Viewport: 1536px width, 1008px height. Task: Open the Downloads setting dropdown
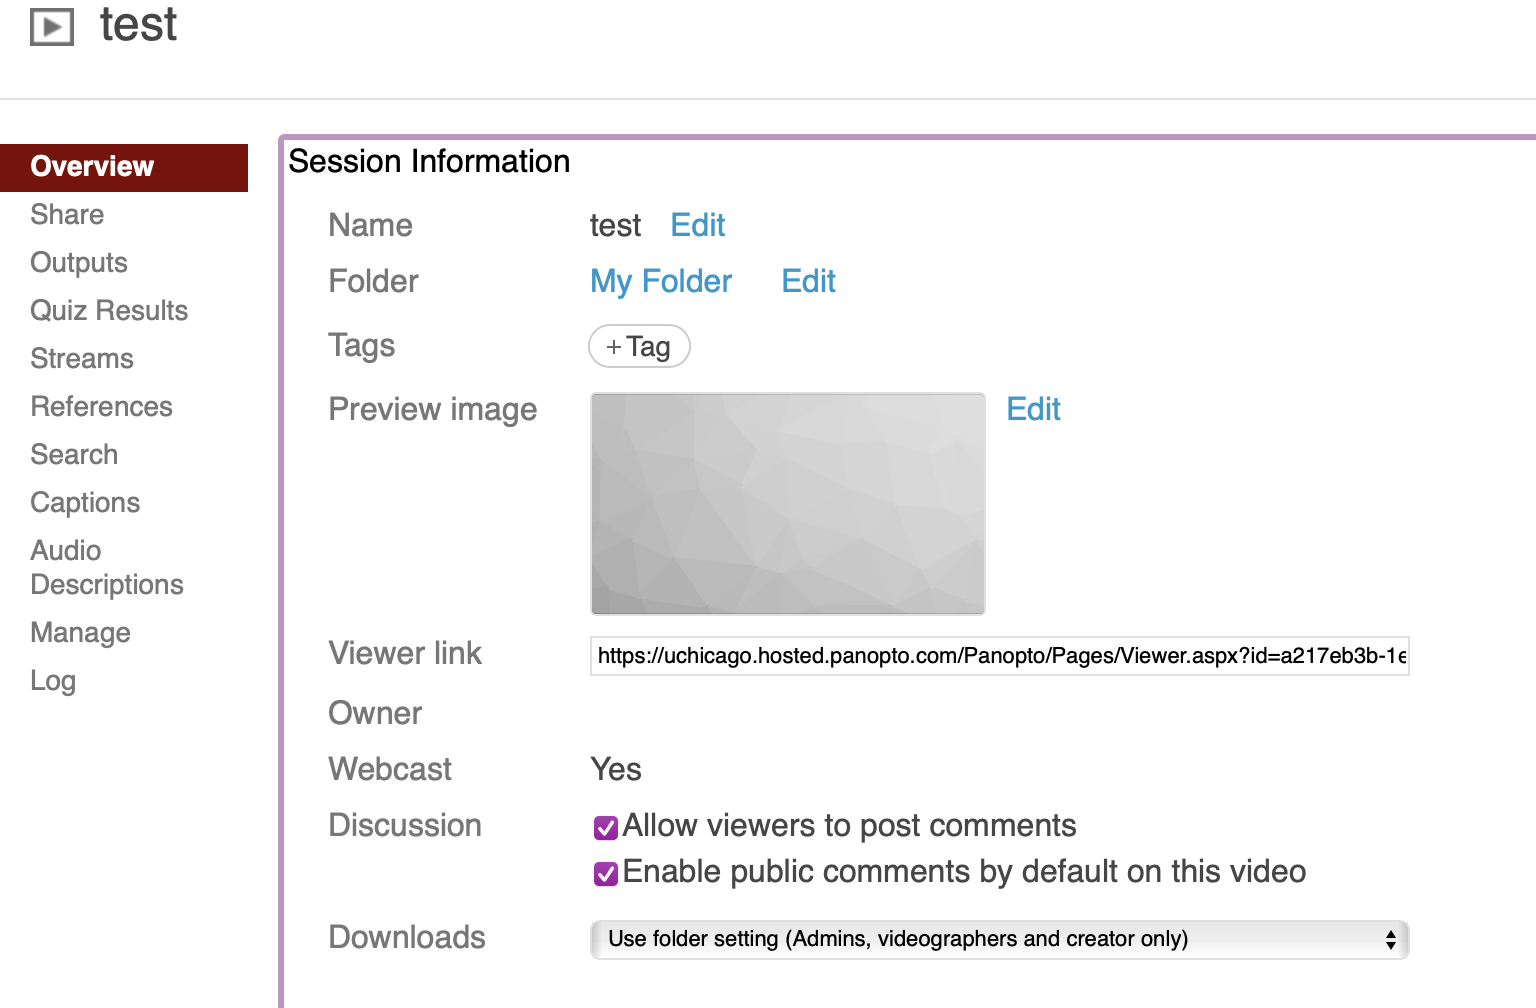point(999,939)
